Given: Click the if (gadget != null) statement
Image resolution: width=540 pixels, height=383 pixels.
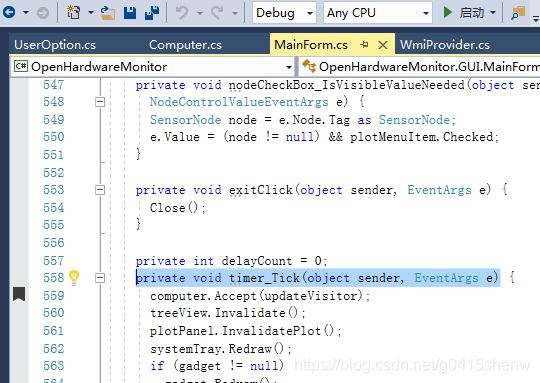Looking at the screenshot, I should pyautogui.click(x=217, y=366).
